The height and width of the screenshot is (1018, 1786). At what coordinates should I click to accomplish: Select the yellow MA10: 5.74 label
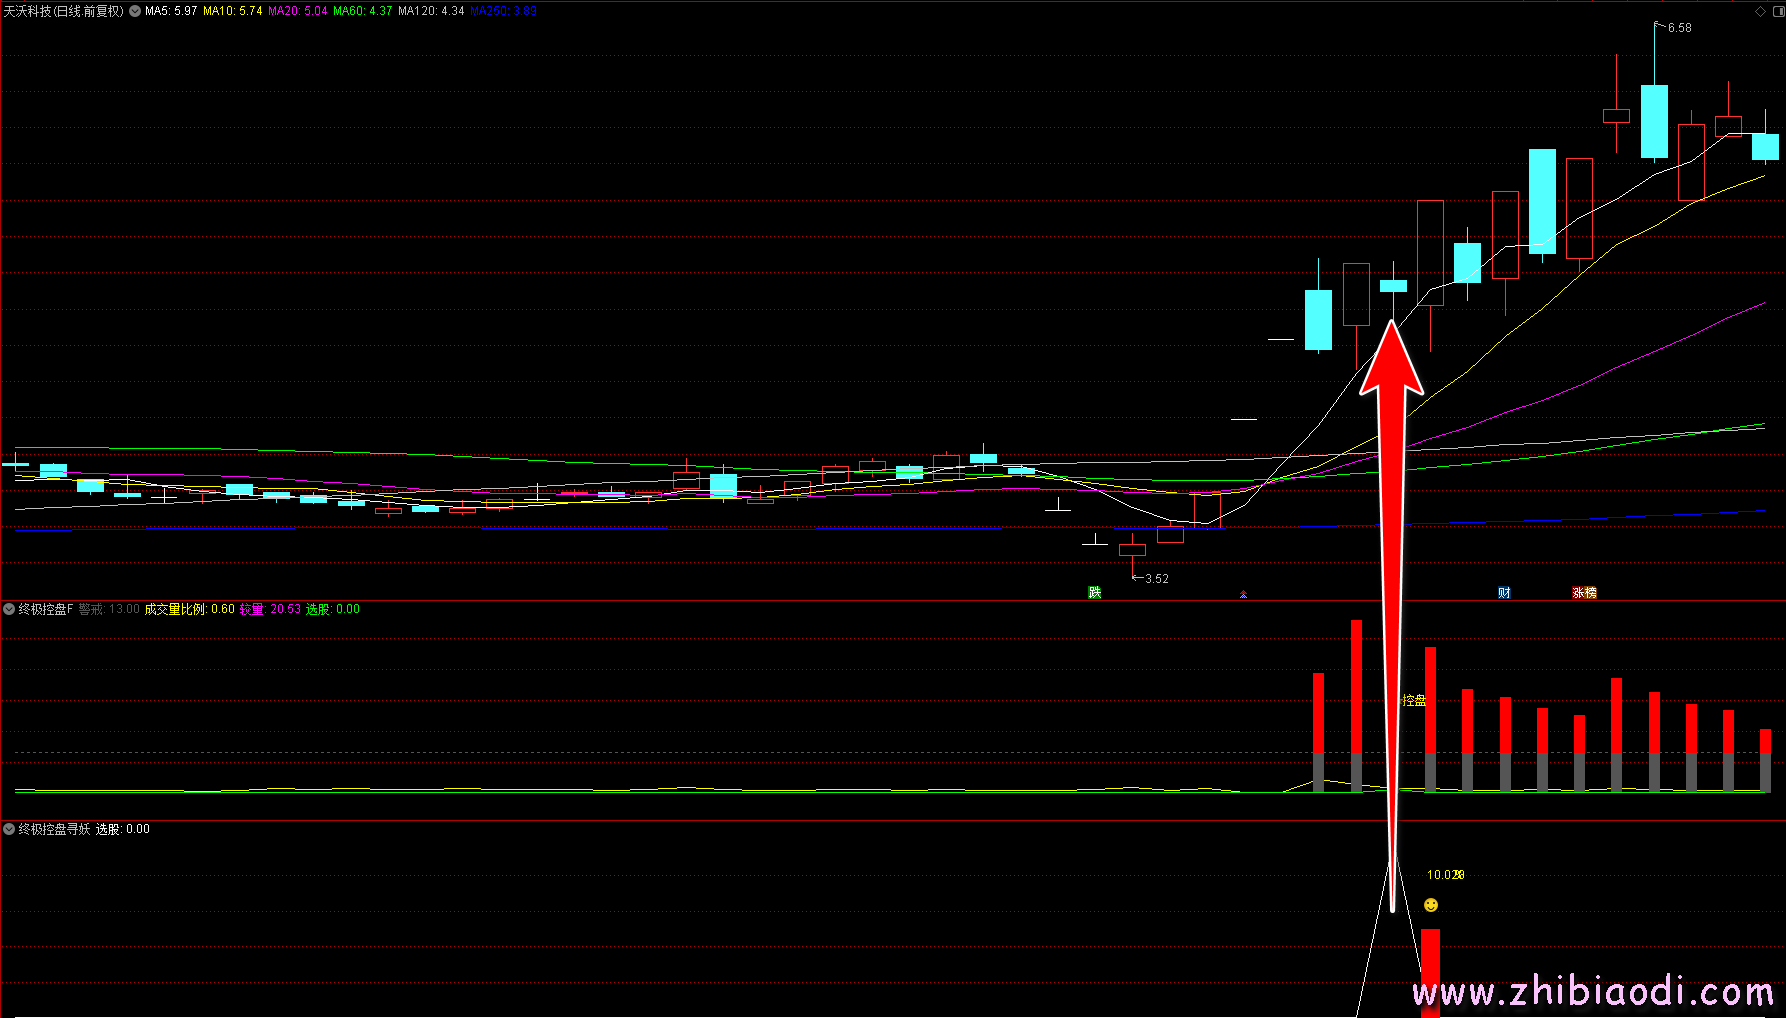coord(233,11)
